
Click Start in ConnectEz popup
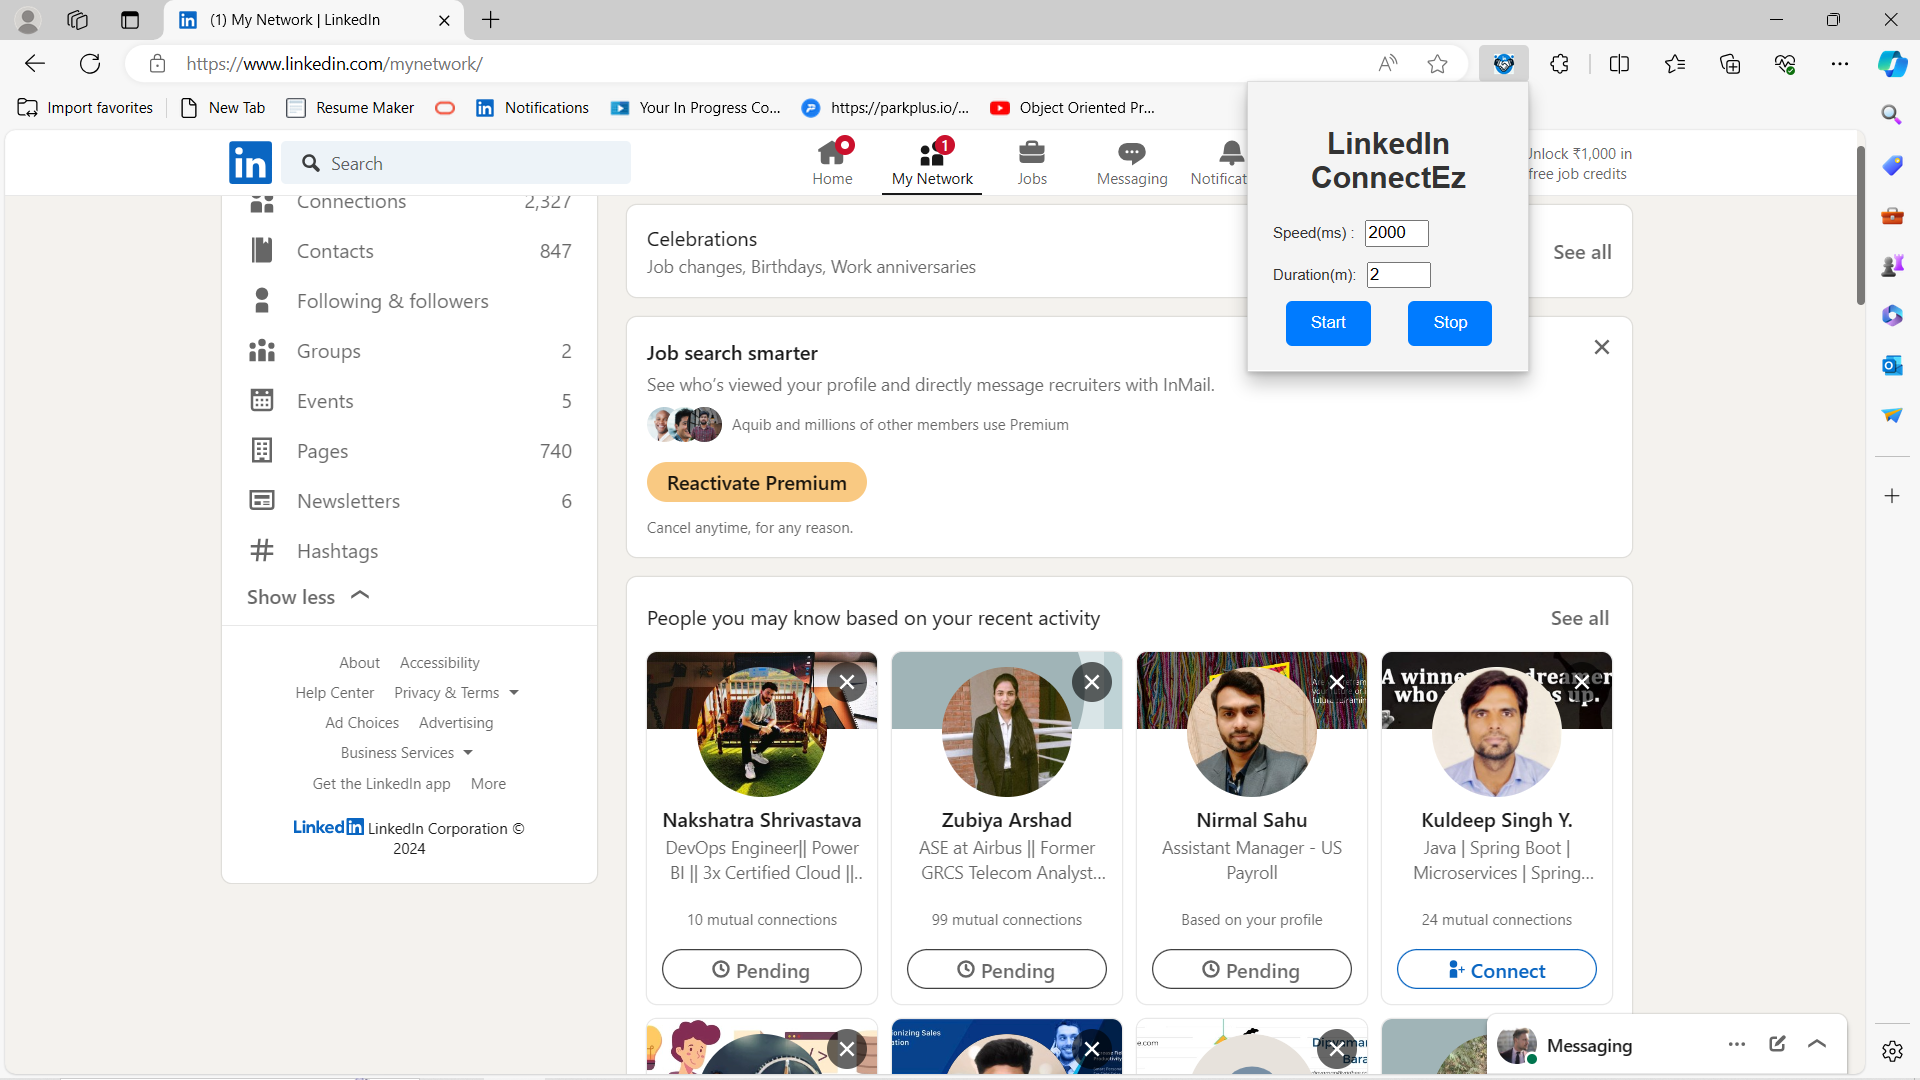pyautogui.click(x=1328, y=323)
